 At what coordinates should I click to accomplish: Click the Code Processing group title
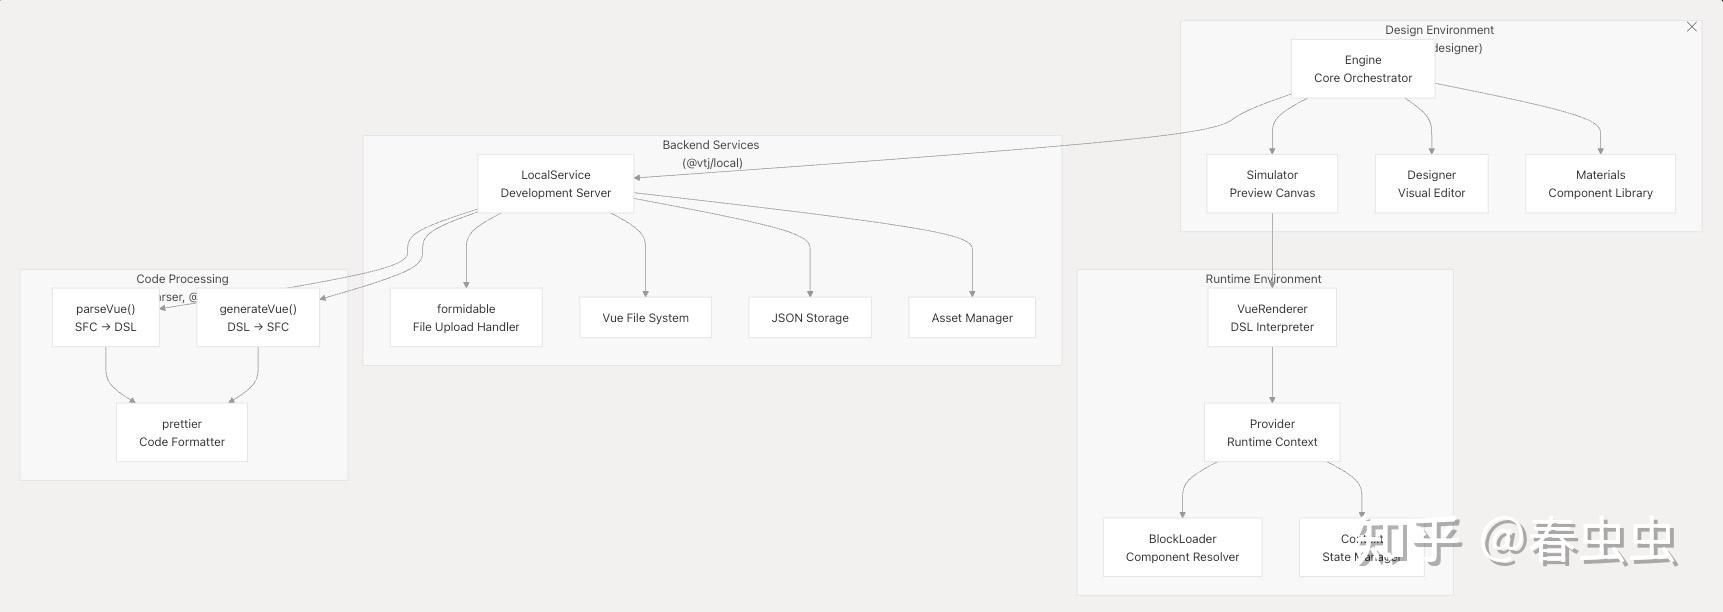click(182, 279)
